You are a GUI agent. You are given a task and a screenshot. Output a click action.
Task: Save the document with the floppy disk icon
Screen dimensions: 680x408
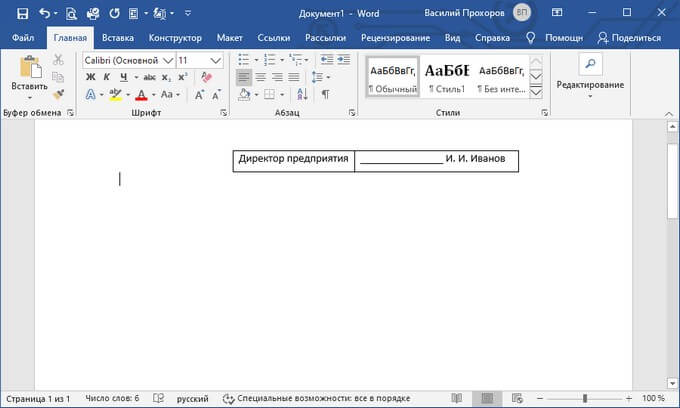coord(23,13)
